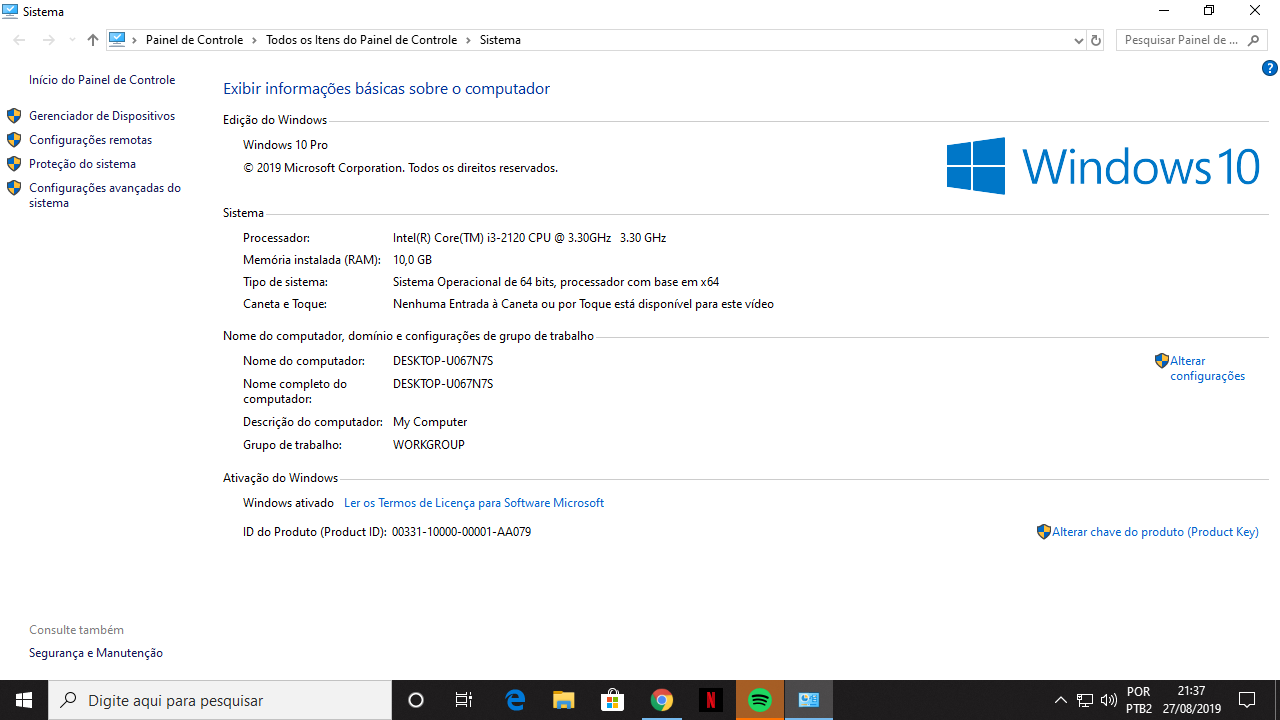
Task: Select Painel de Controle breadcrumb
Action: [x=194, y=40]
